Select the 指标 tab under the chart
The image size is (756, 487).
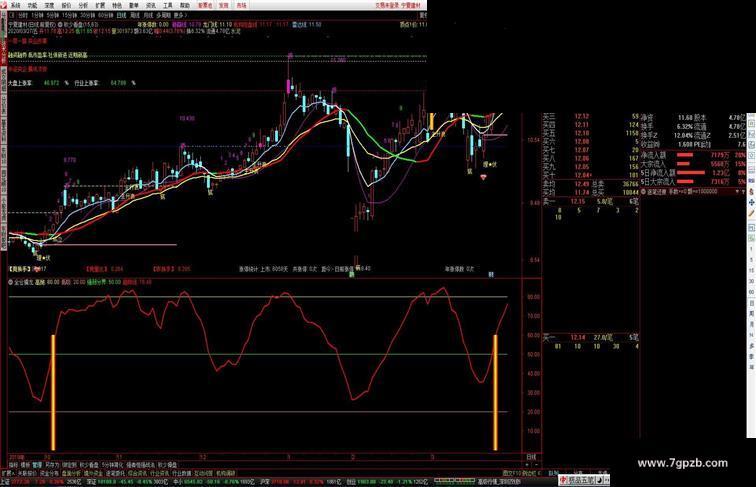tap(13, 465)
